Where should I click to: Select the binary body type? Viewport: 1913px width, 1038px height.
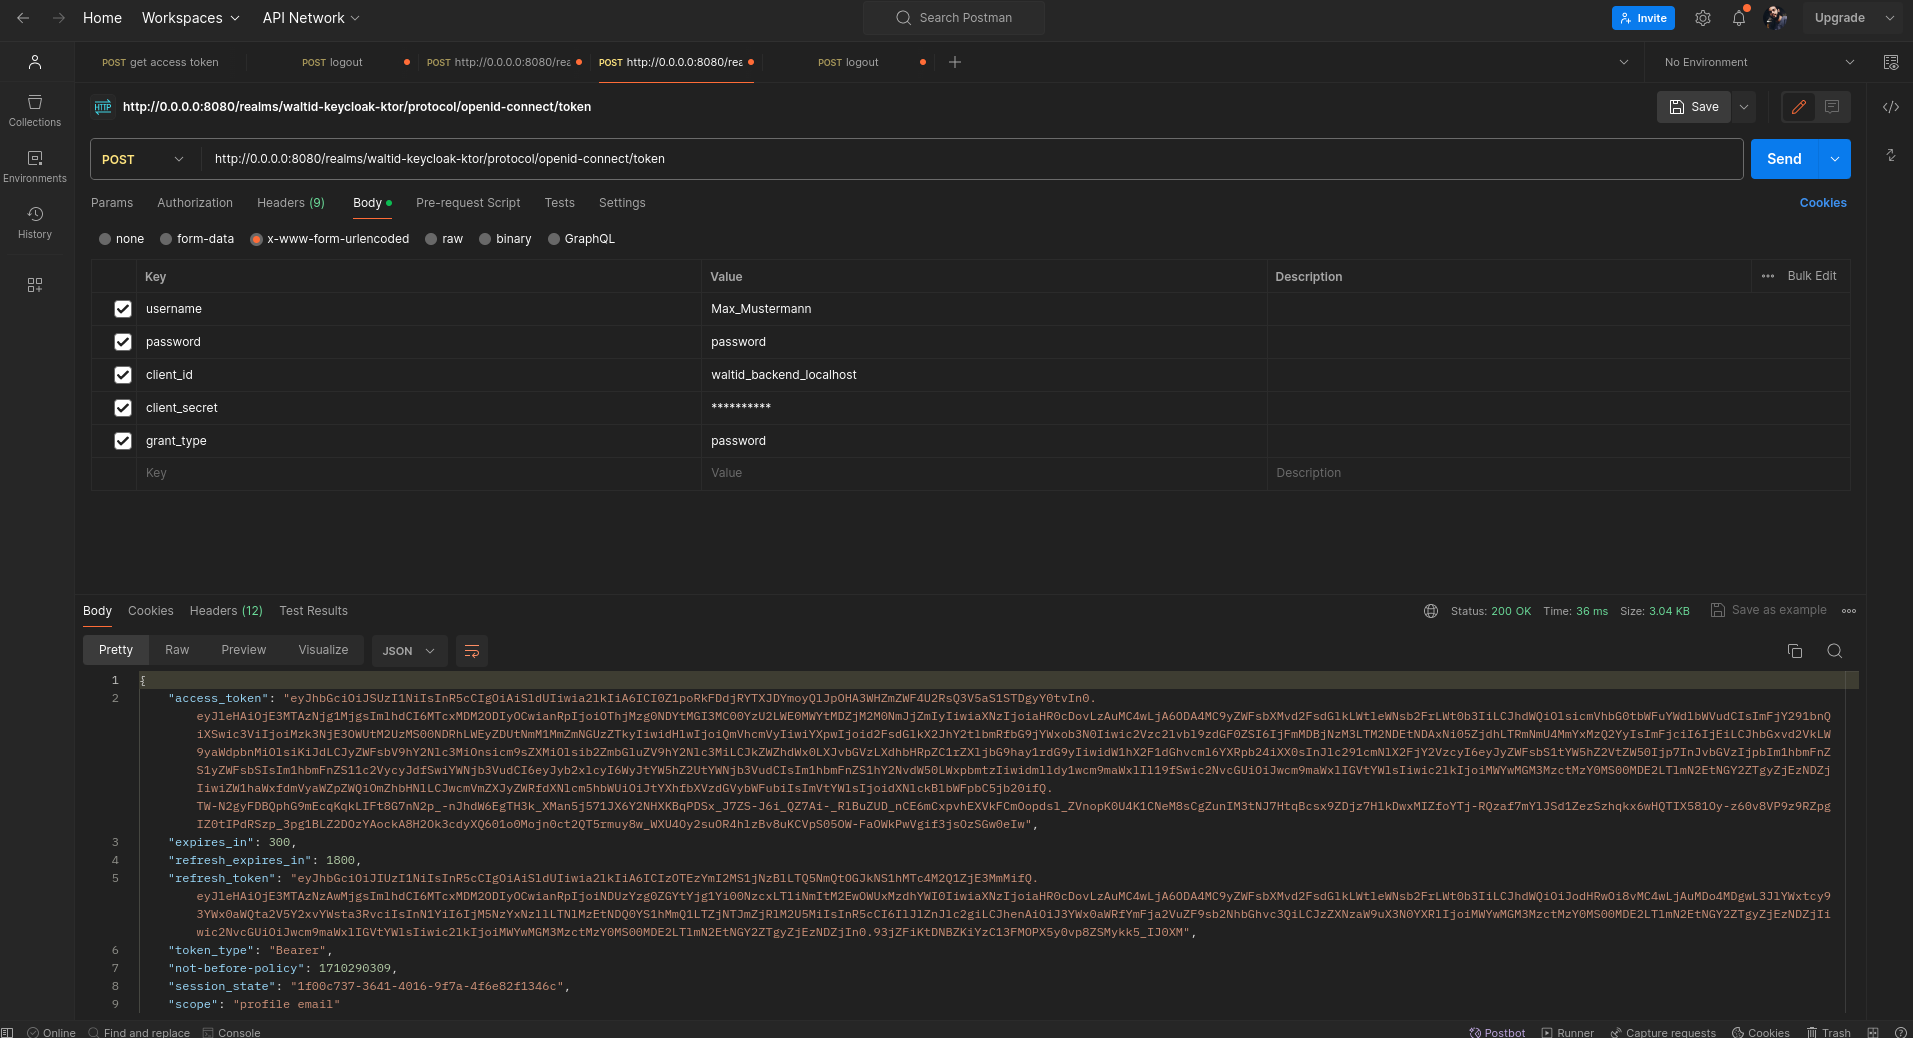point(485,239)
